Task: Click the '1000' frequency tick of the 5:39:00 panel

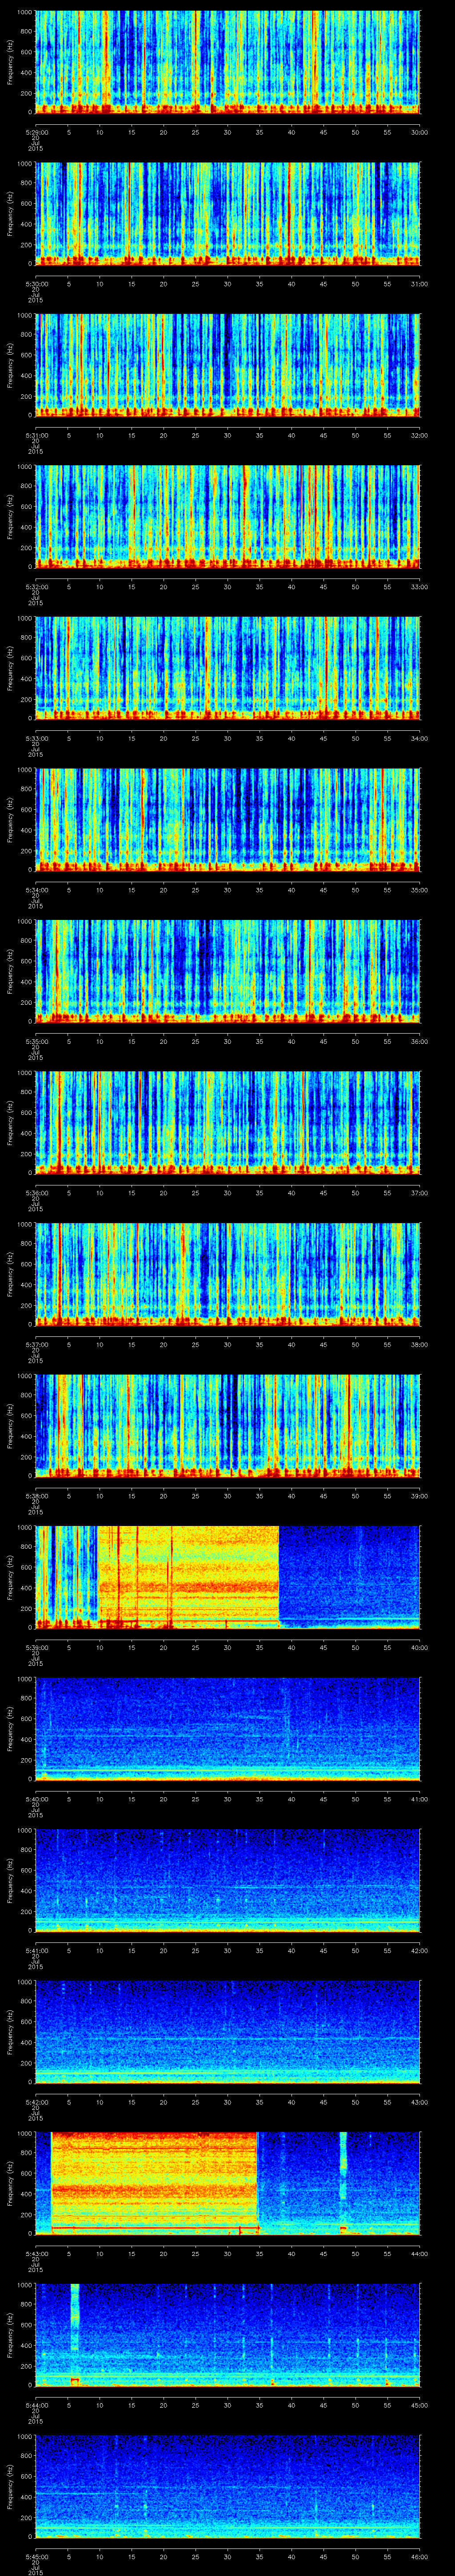Action: 25,1528
